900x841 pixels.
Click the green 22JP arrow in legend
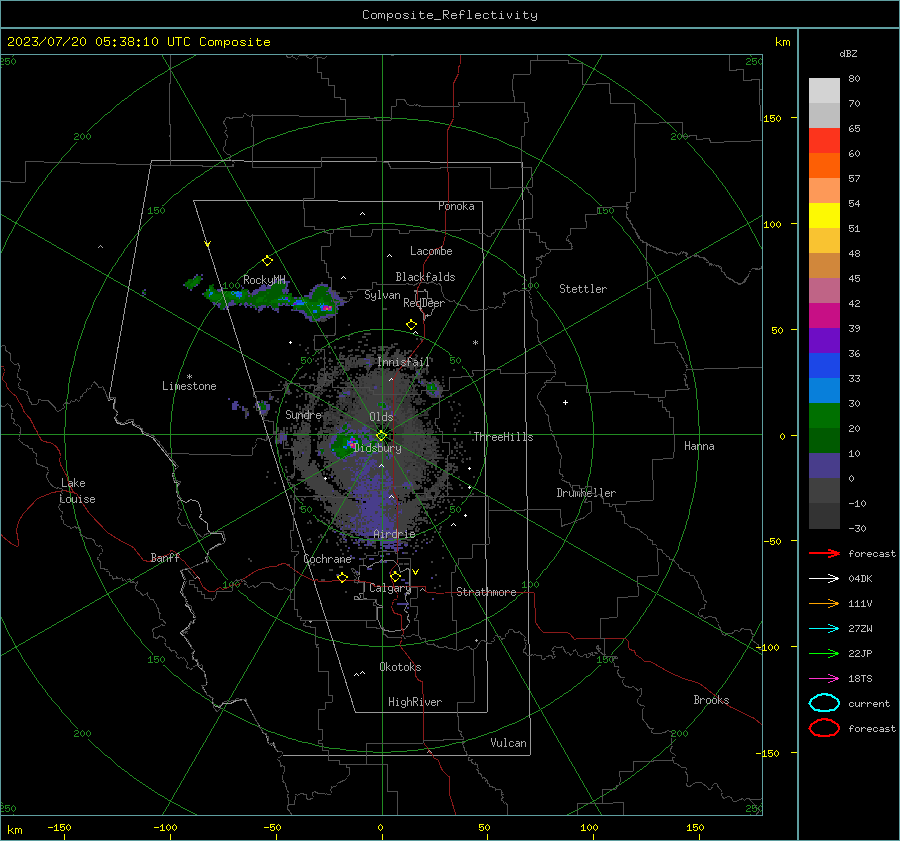[x=824, y=653]
